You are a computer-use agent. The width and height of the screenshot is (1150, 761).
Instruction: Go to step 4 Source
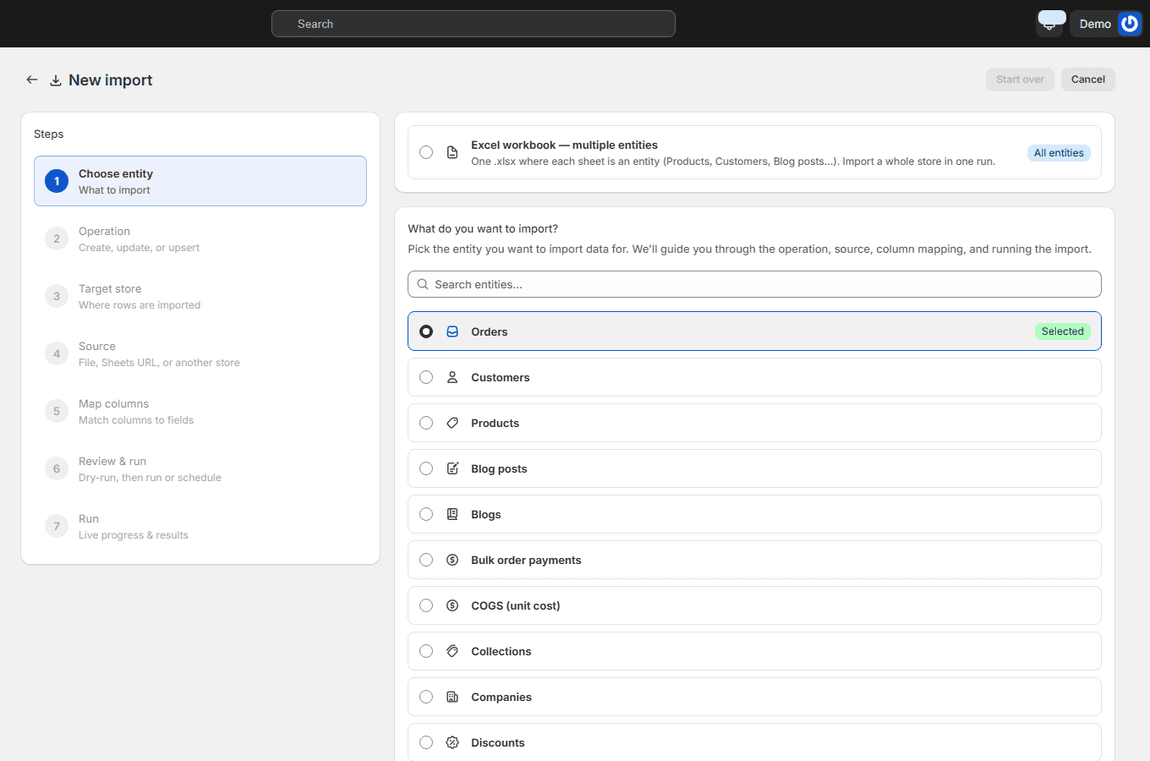pyautogui.click(x=200, y=353)
